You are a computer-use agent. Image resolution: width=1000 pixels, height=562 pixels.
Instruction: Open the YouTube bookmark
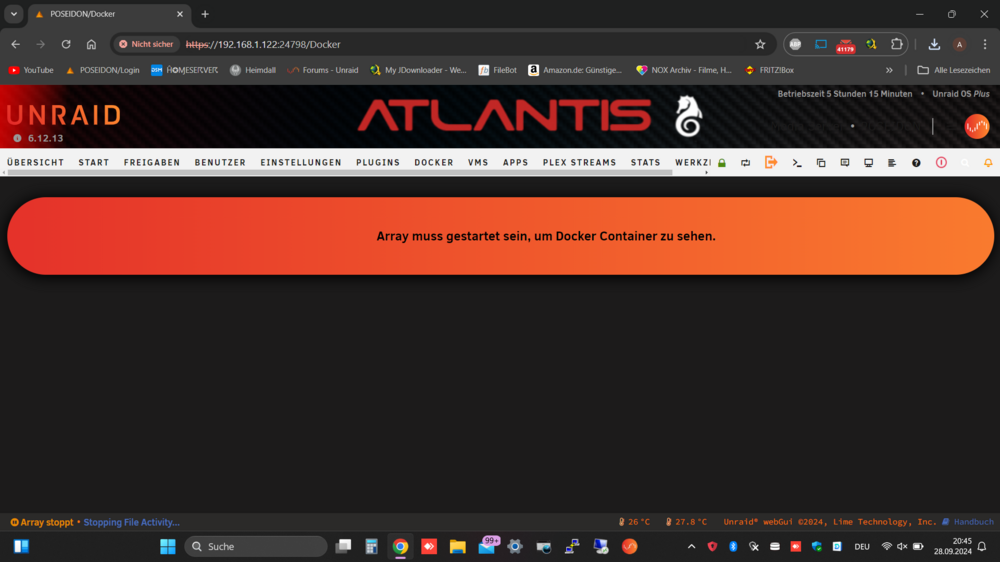(x=31, y=70)
